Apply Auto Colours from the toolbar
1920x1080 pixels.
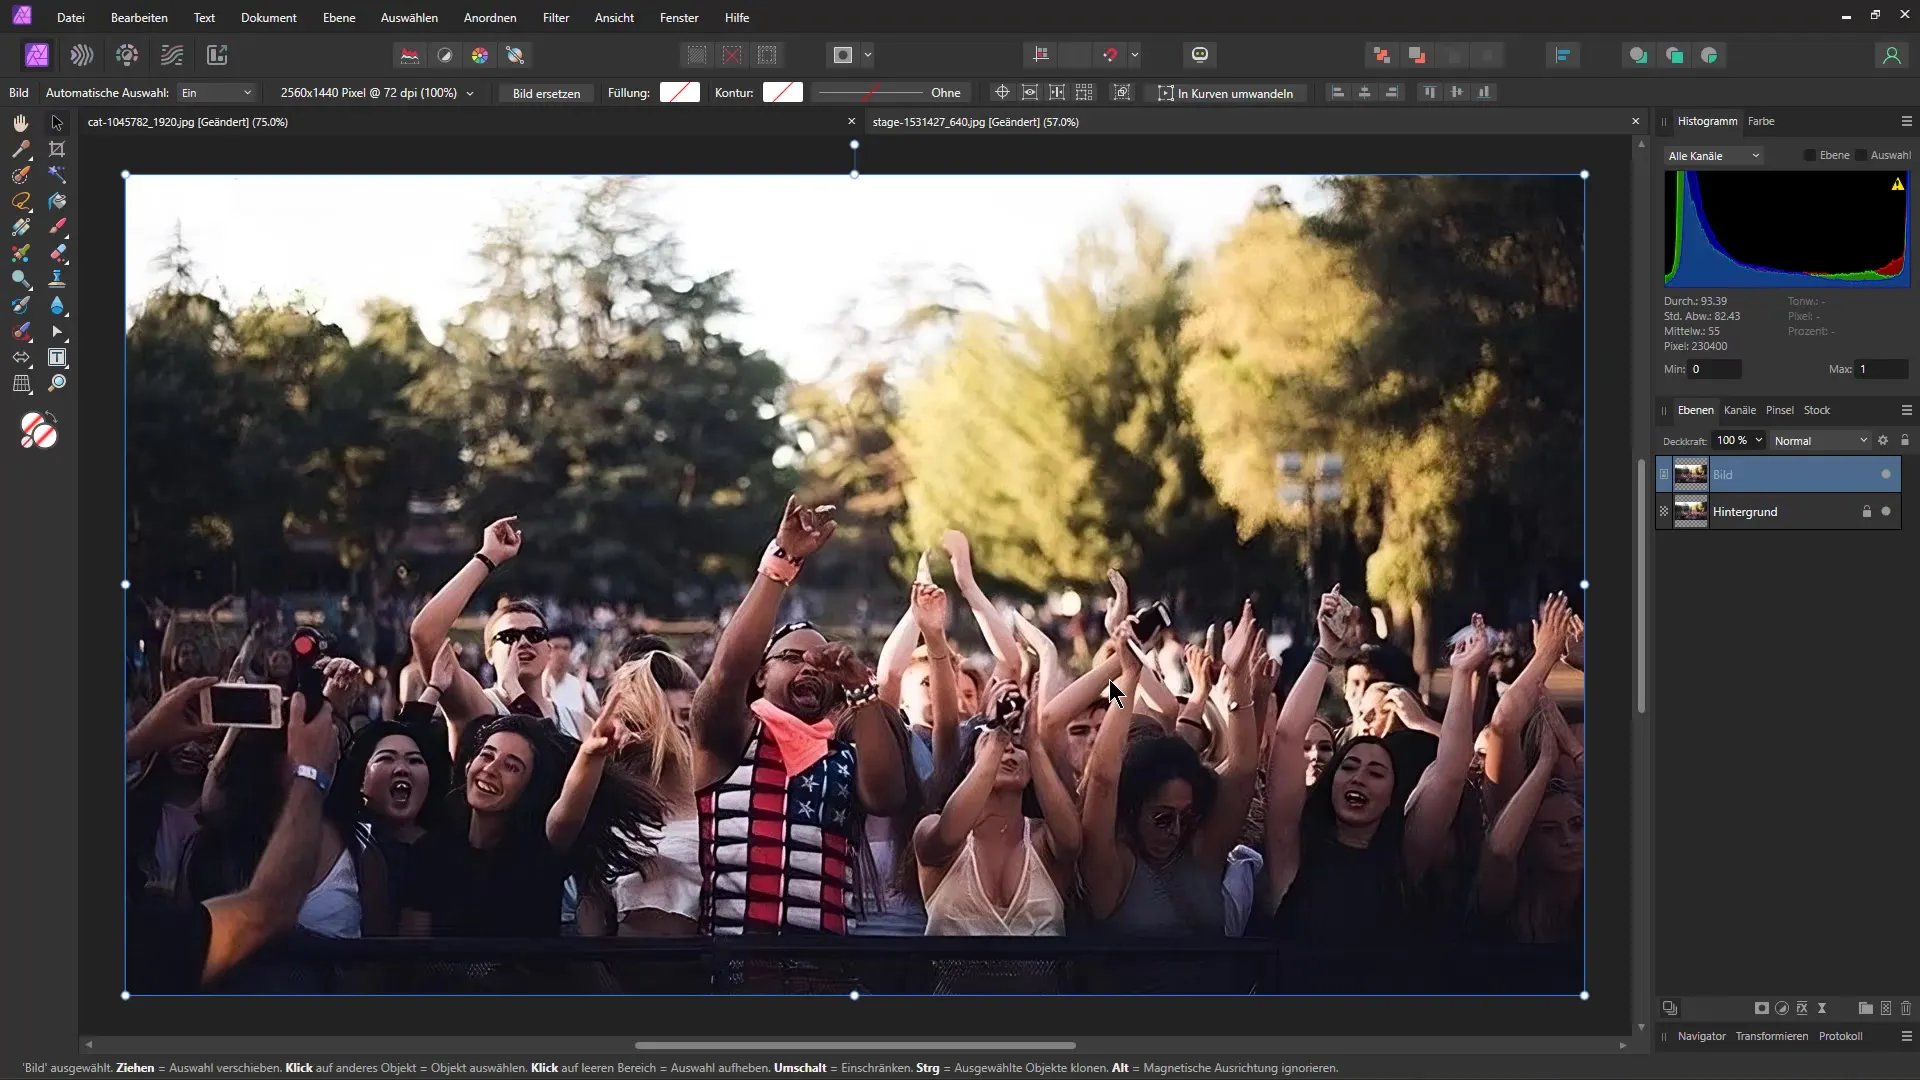tap(480, 55)
